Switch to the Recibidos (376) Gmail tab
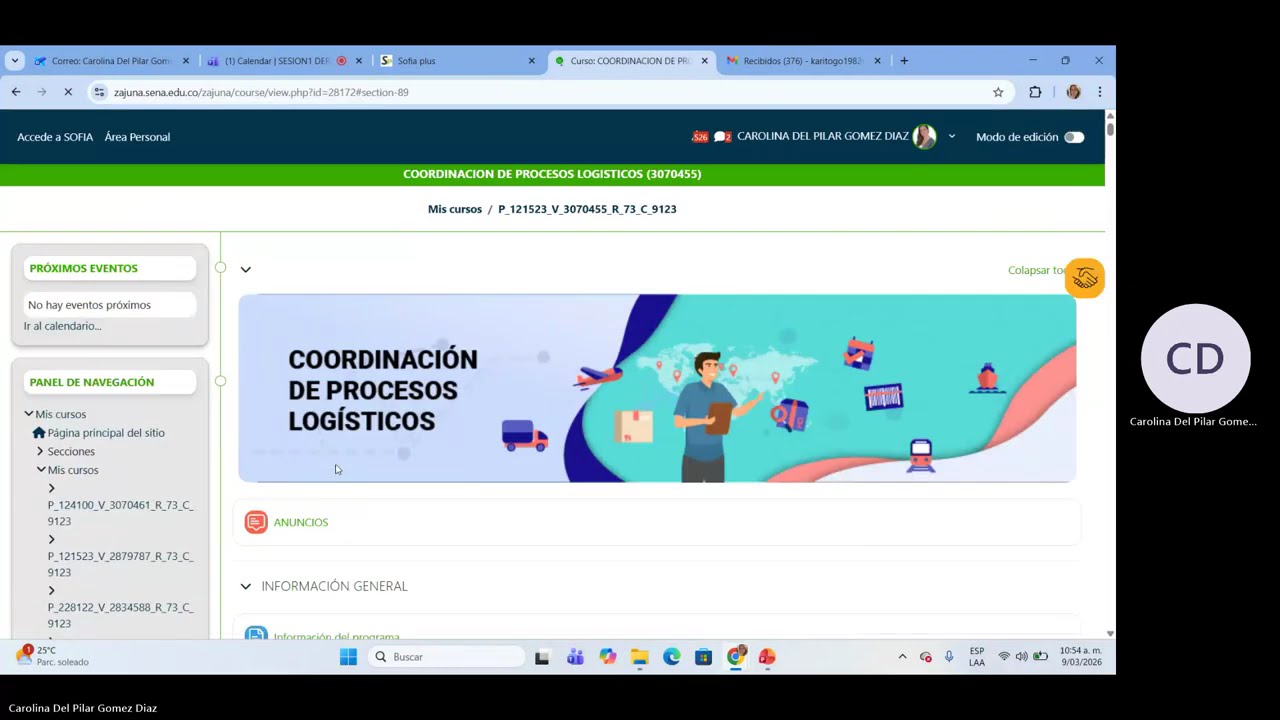Viewport: 1280px width, 720px height. tap(804, 61)
